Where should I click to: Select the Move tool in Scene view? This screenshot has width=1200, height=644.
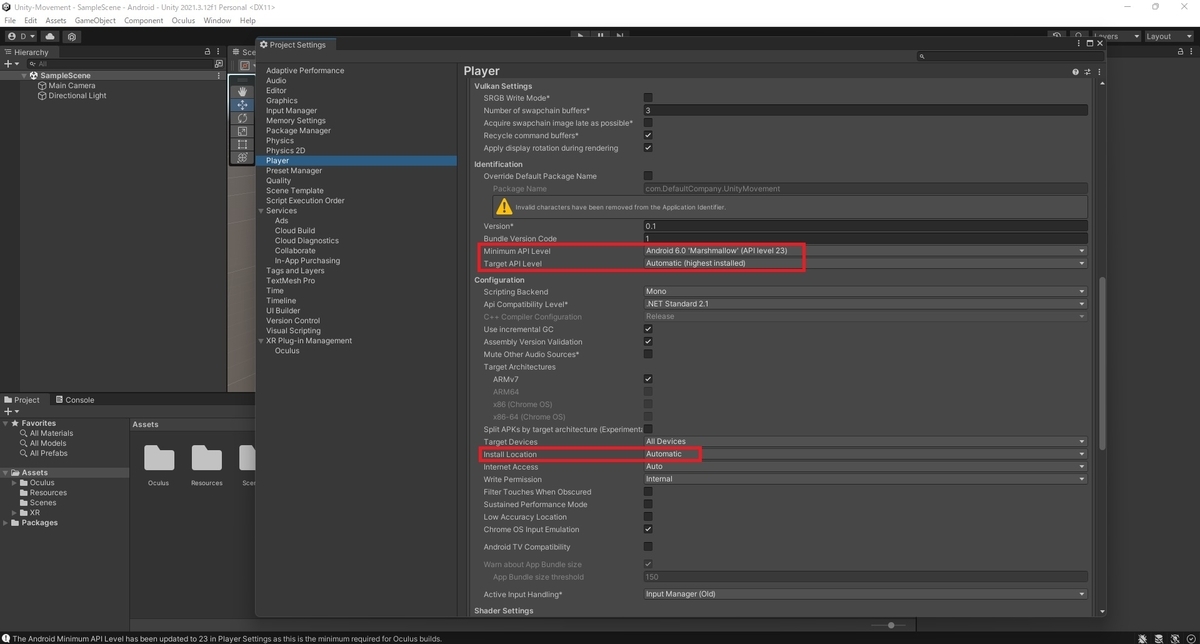pyautogui.click(x=242, y=105)
